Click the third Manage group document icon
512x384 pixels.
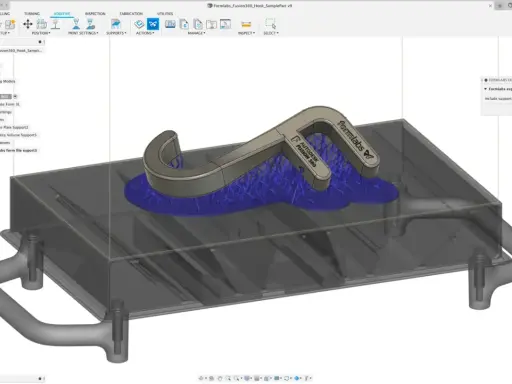click(198, 24)
